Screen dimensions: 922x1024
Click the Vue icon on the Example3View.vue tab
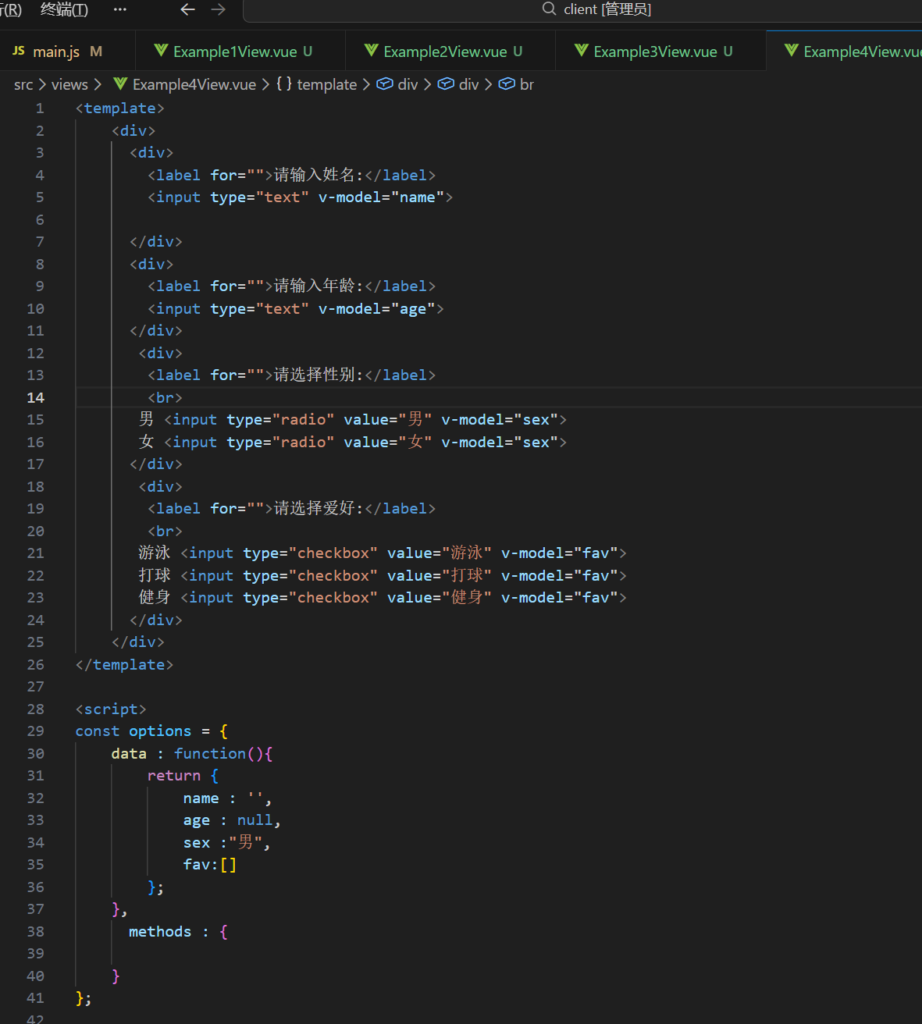(x=580, y=51)
